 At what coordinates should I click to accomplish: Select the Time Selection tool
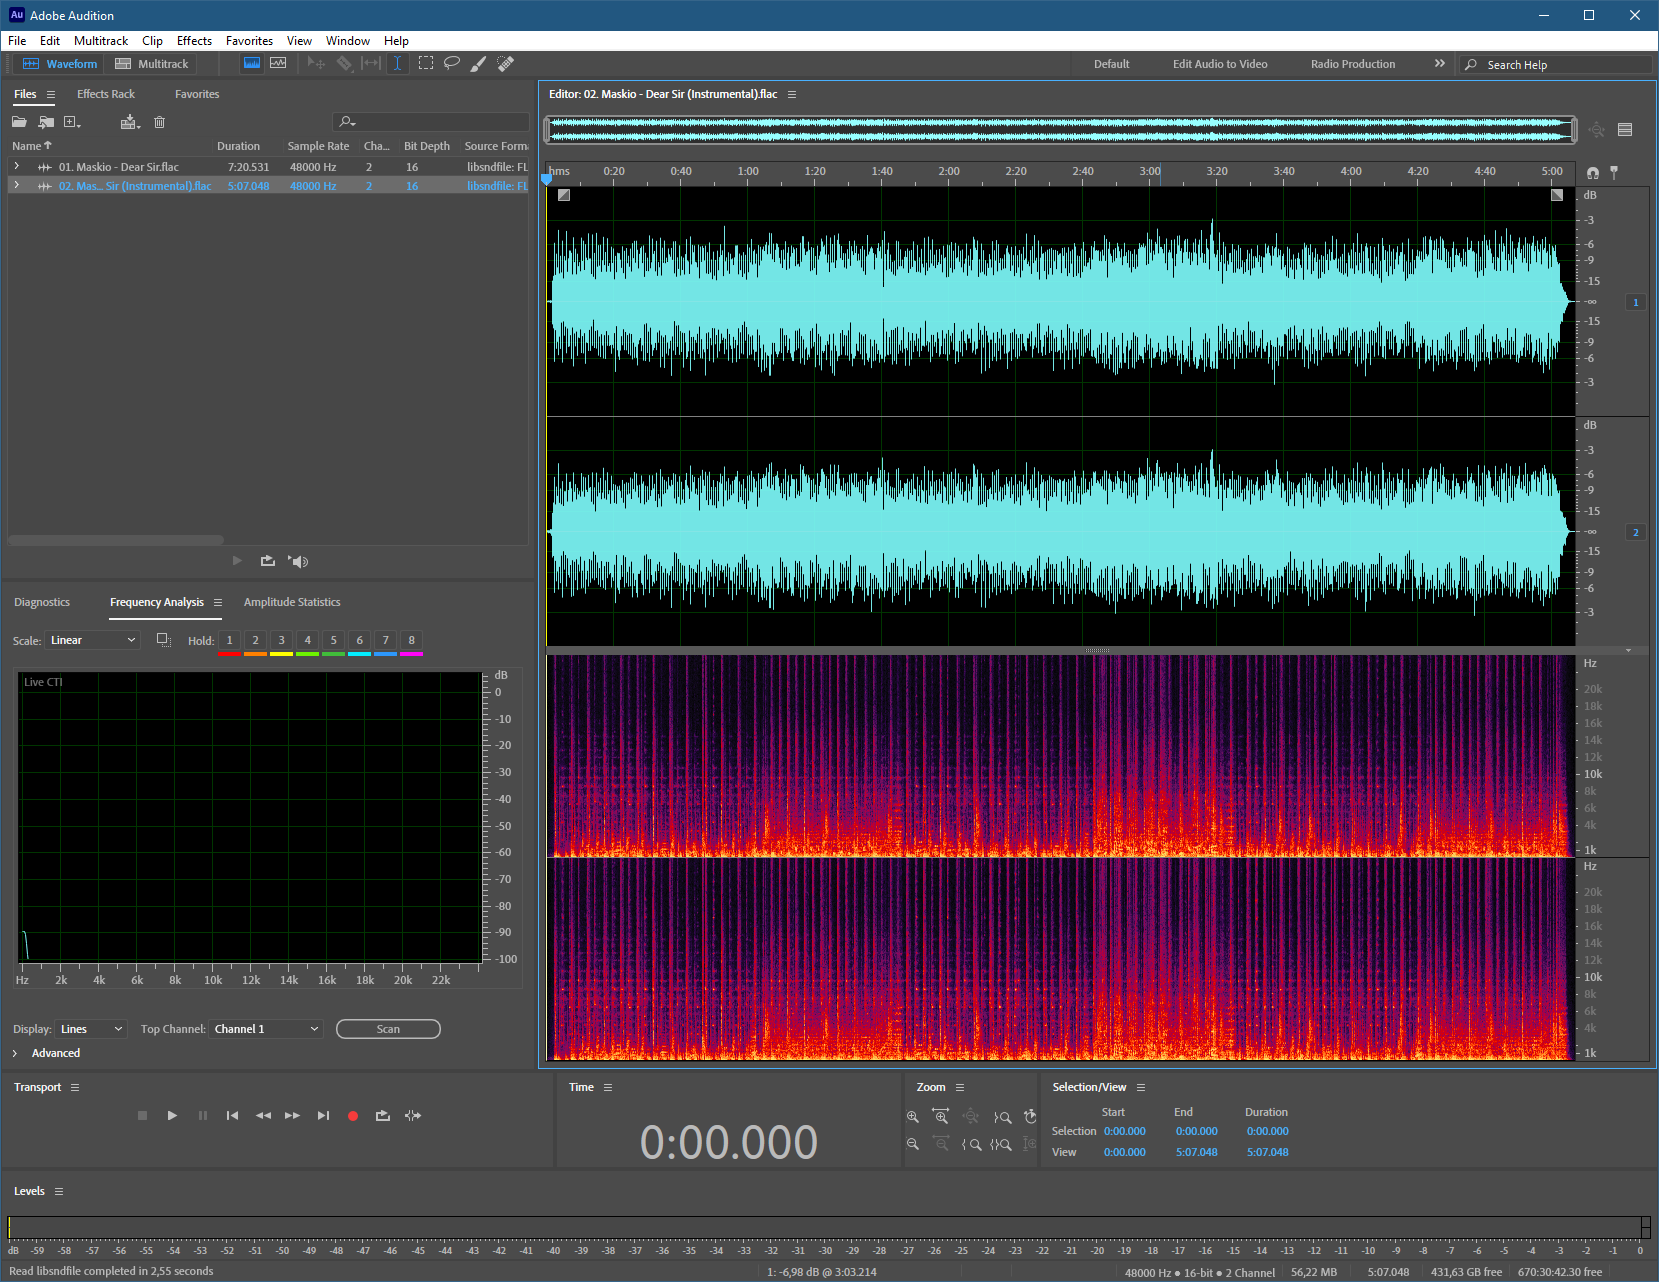[x=397, y=63]
